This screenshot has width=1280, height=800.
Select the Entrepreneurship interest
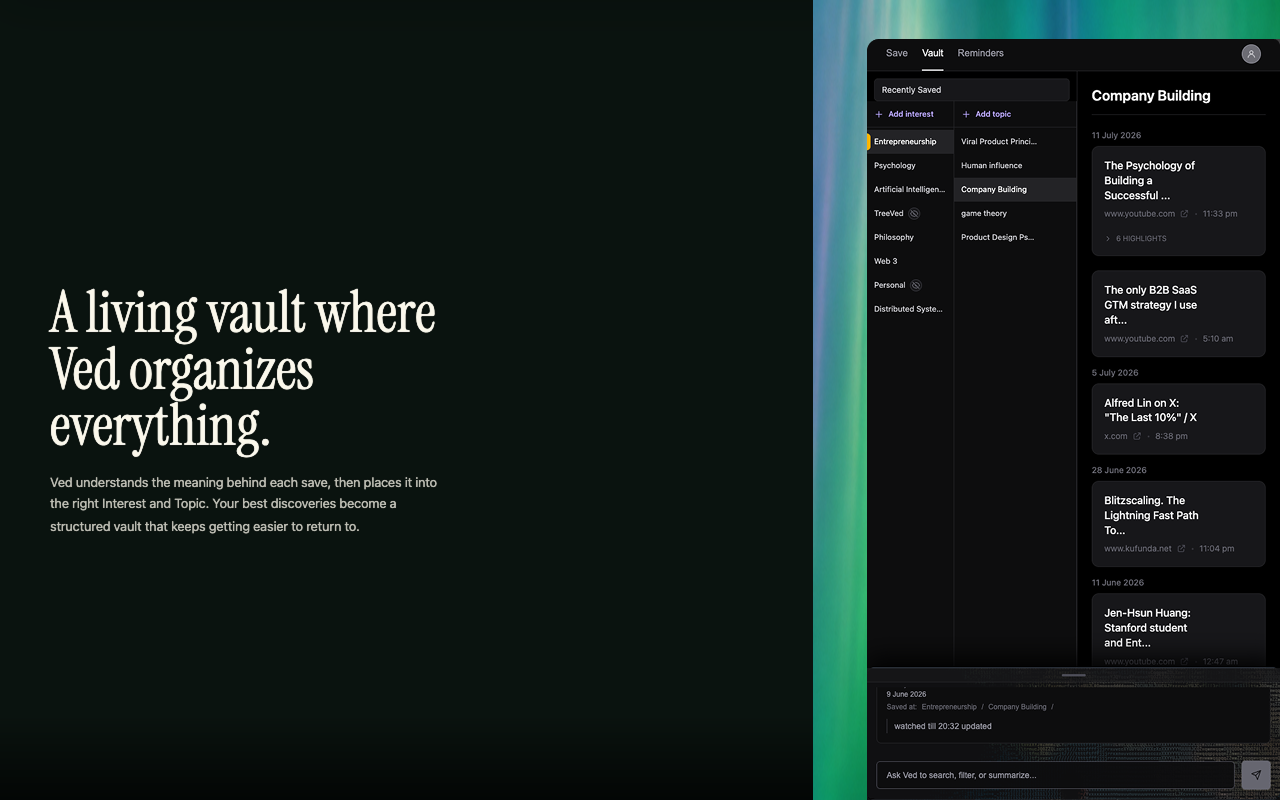point(910,142)
